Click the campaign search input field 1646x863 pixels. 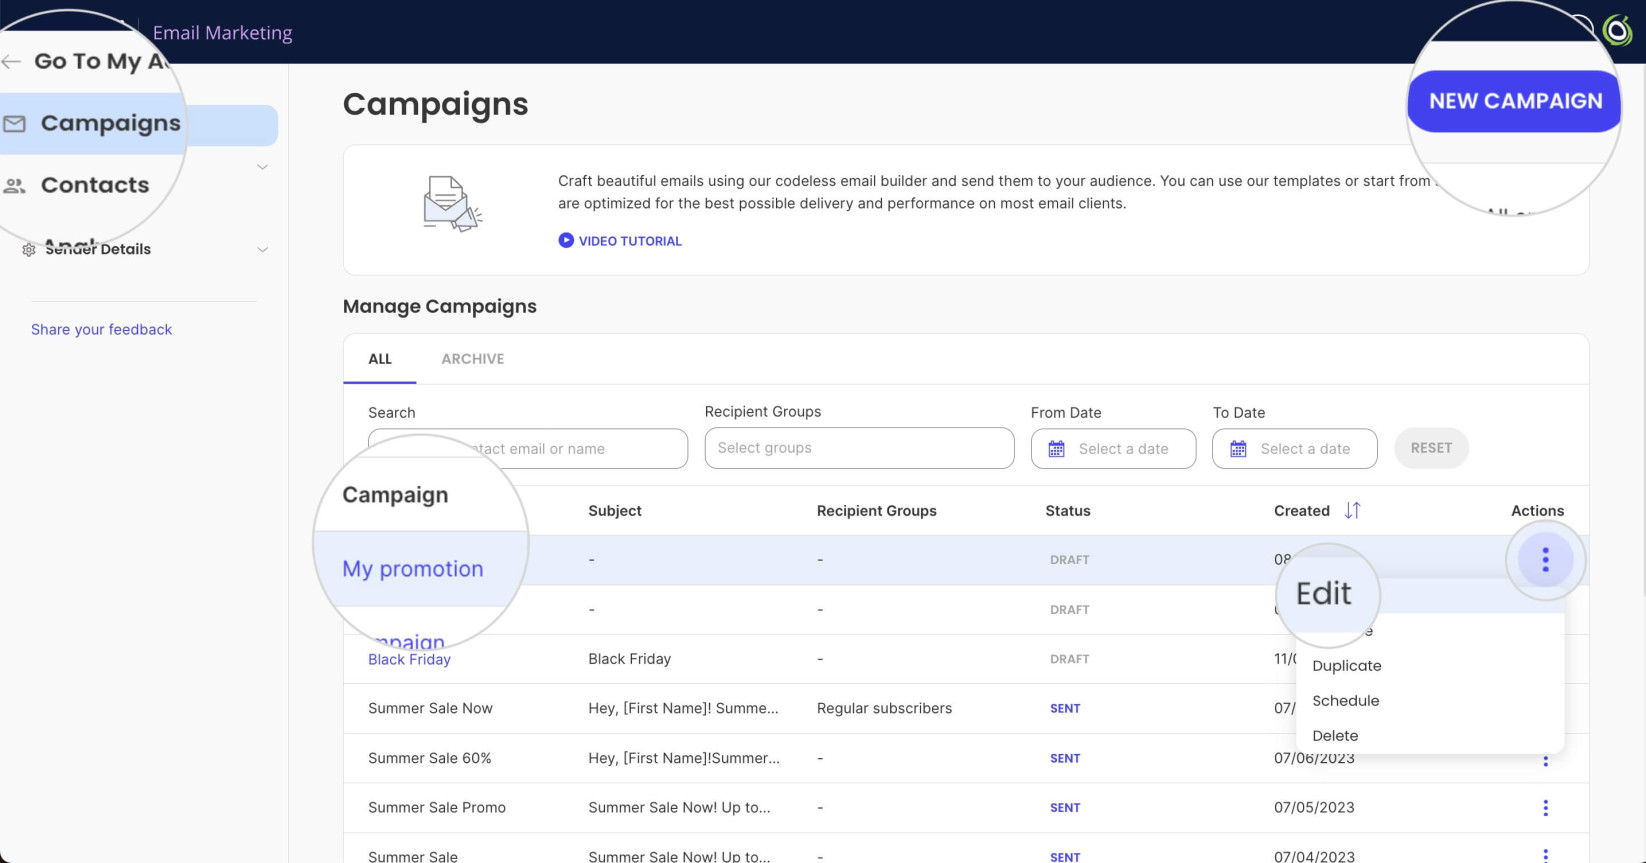click(x=528, y=449)
